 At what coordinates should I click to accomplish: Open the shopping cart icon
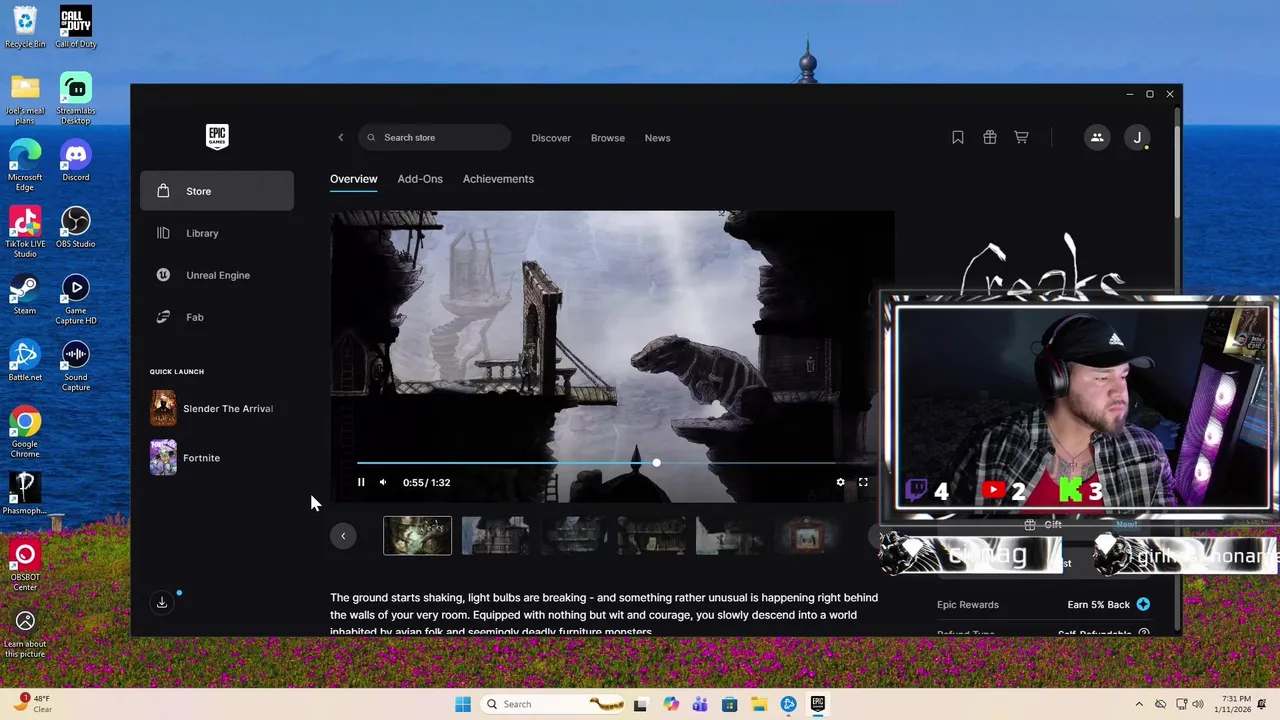tap(1021, 138)
